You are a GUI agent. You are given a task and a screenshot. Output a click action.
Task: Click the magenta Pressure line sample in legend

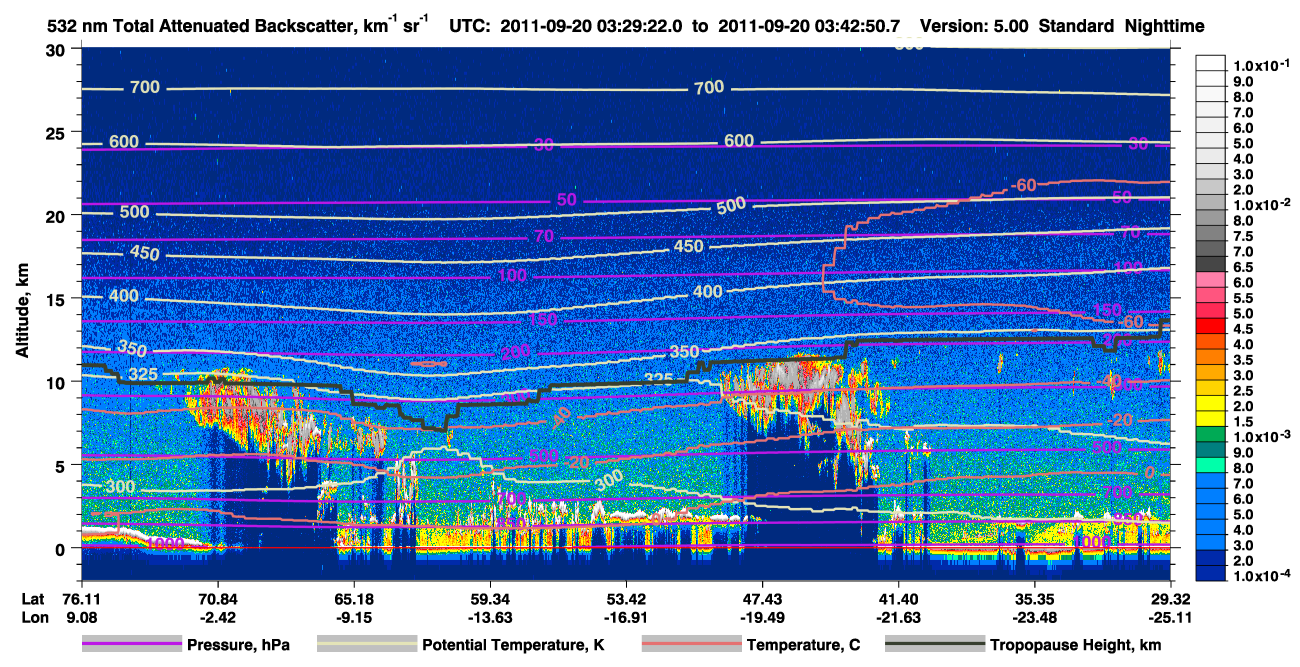tap(131, 645)
